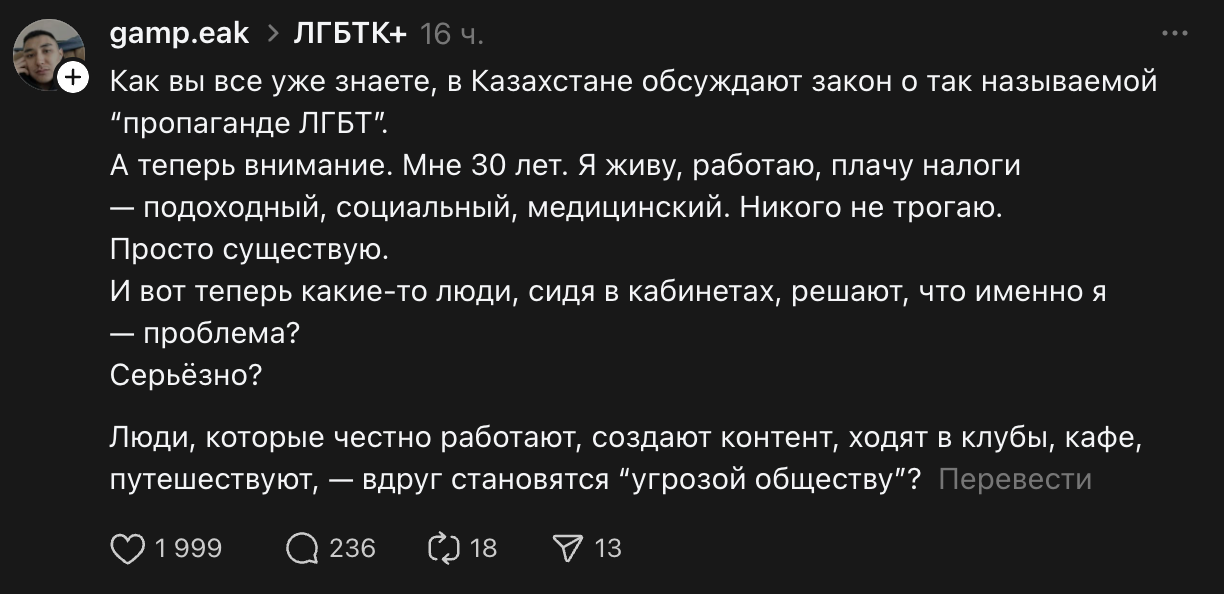Image resolution: width=1224 pixels, height=594 pixels.
Task: Open comments via the speech bubble icon
Action: 302,548
